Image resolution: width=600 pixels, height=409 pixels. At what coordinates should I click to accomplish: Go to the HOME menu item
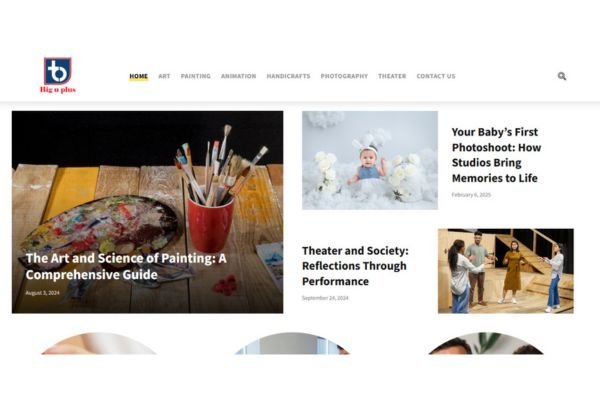139,76
